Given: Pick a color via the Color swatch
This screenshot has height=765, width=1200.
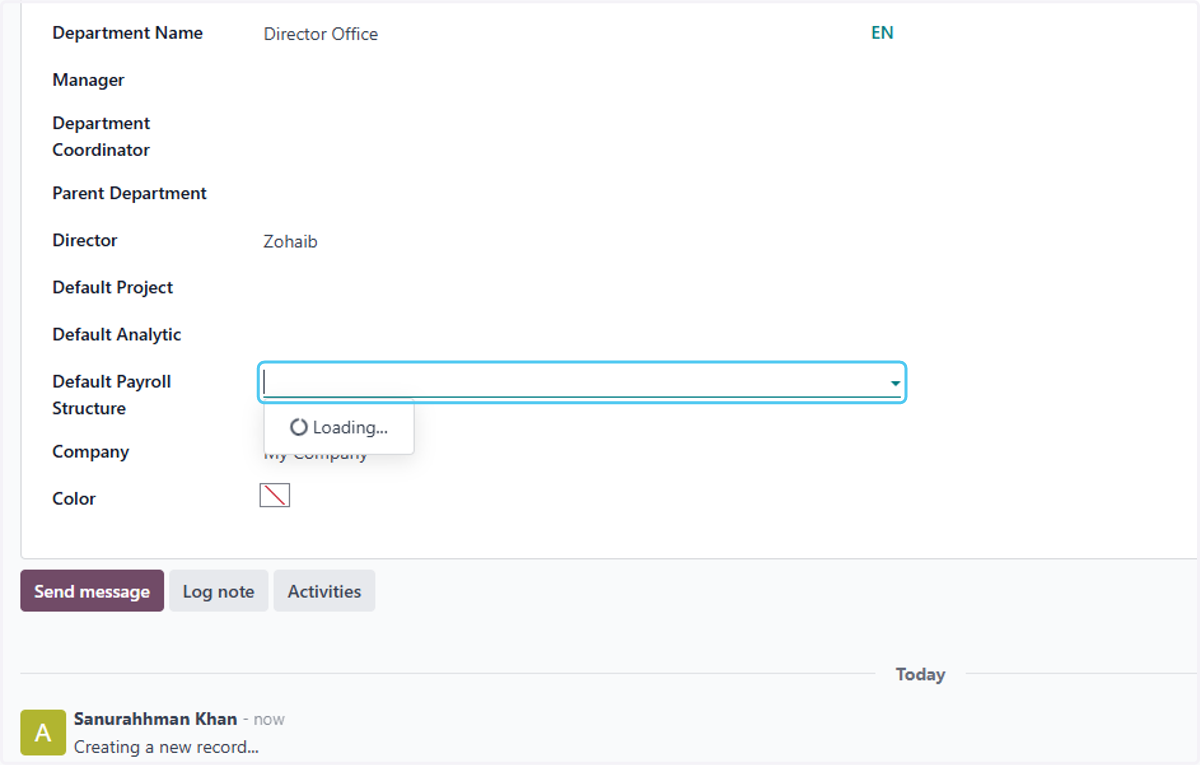Looking at the screenshot, I should tap(274, 495).
